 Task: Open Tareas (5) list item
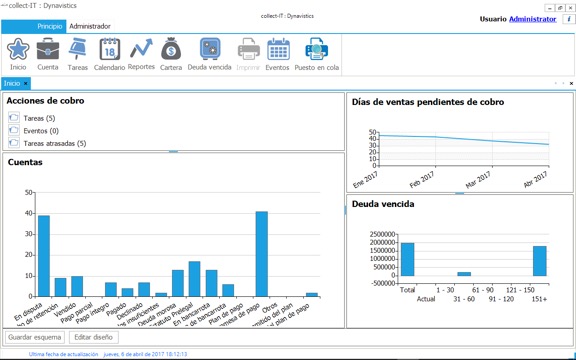39,118
